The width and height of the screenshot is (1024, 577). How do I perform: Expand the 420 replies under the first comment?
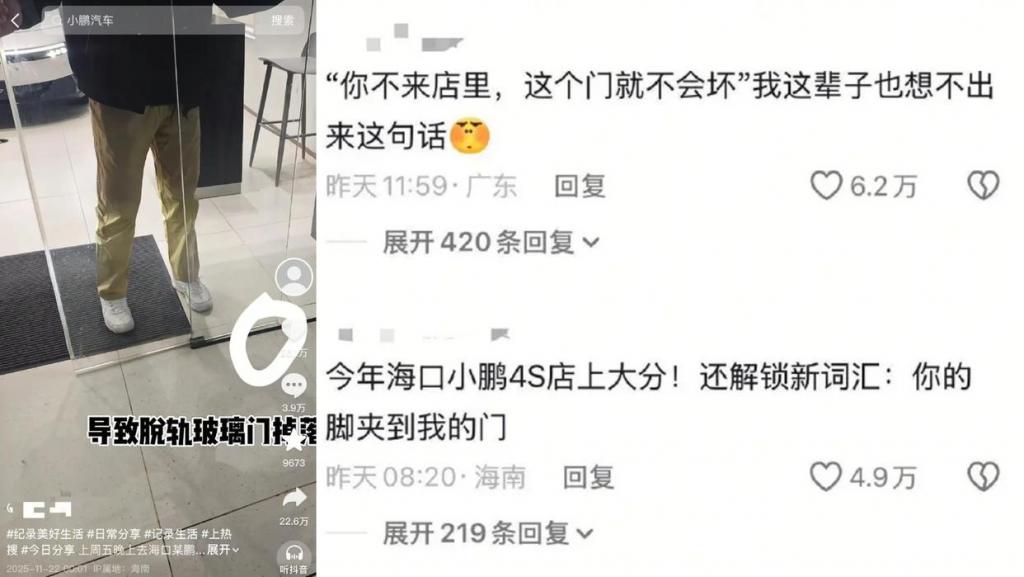490,242
